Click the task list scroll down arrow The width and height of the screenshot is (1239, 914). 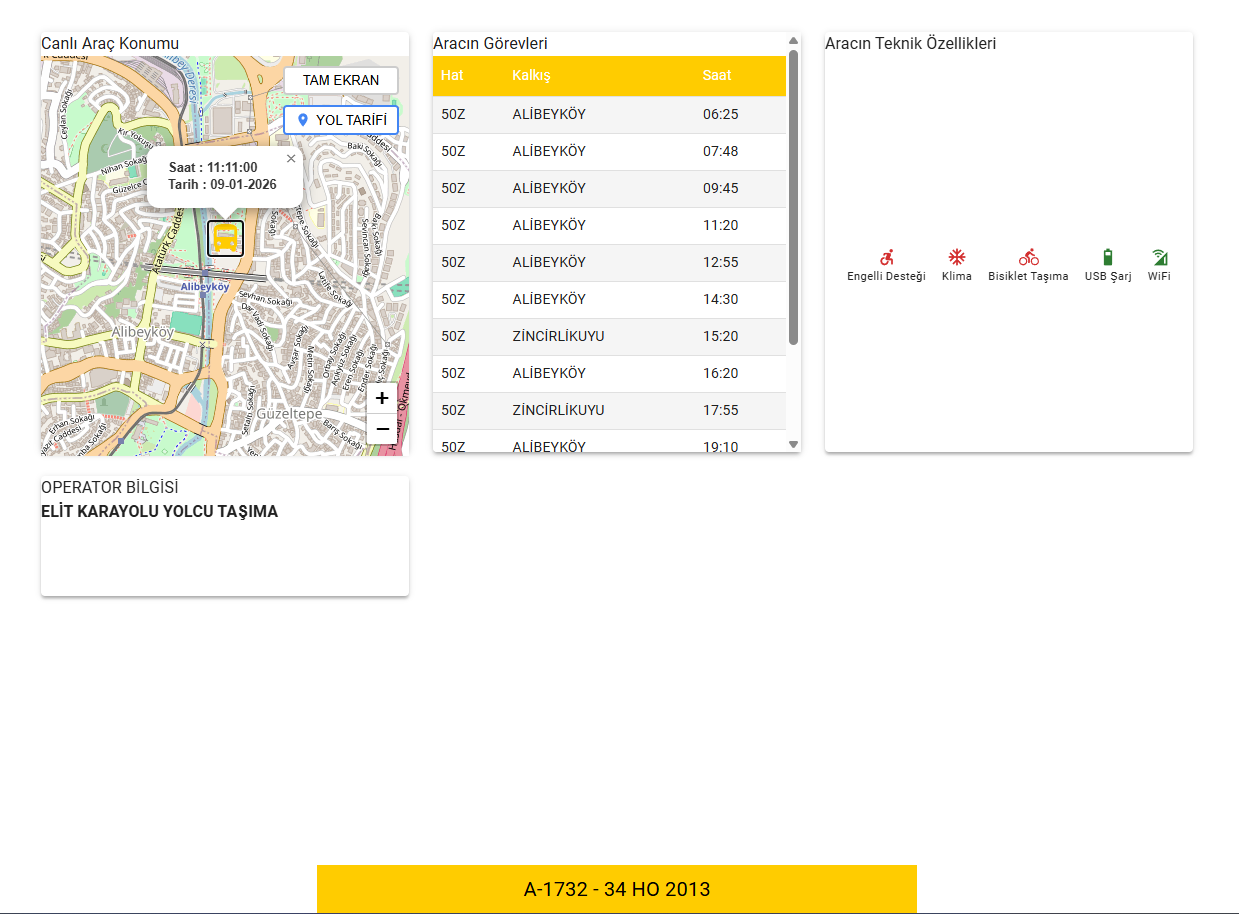point(794,444)
